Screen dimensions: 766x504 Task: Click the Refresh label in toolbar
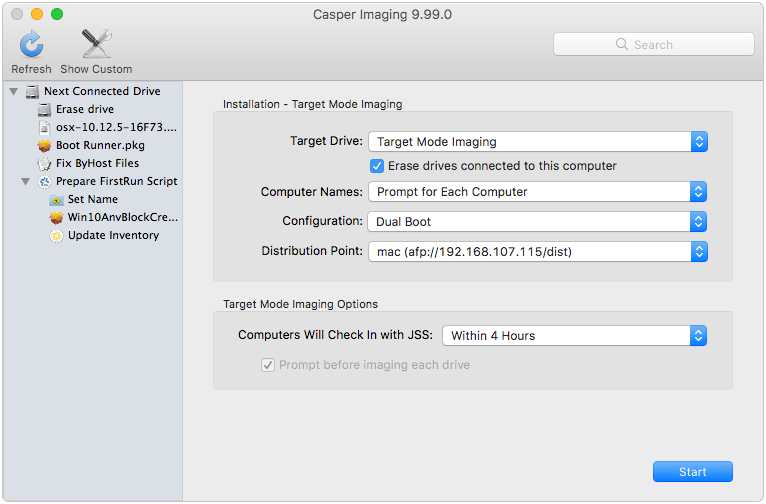coord(31,69)
